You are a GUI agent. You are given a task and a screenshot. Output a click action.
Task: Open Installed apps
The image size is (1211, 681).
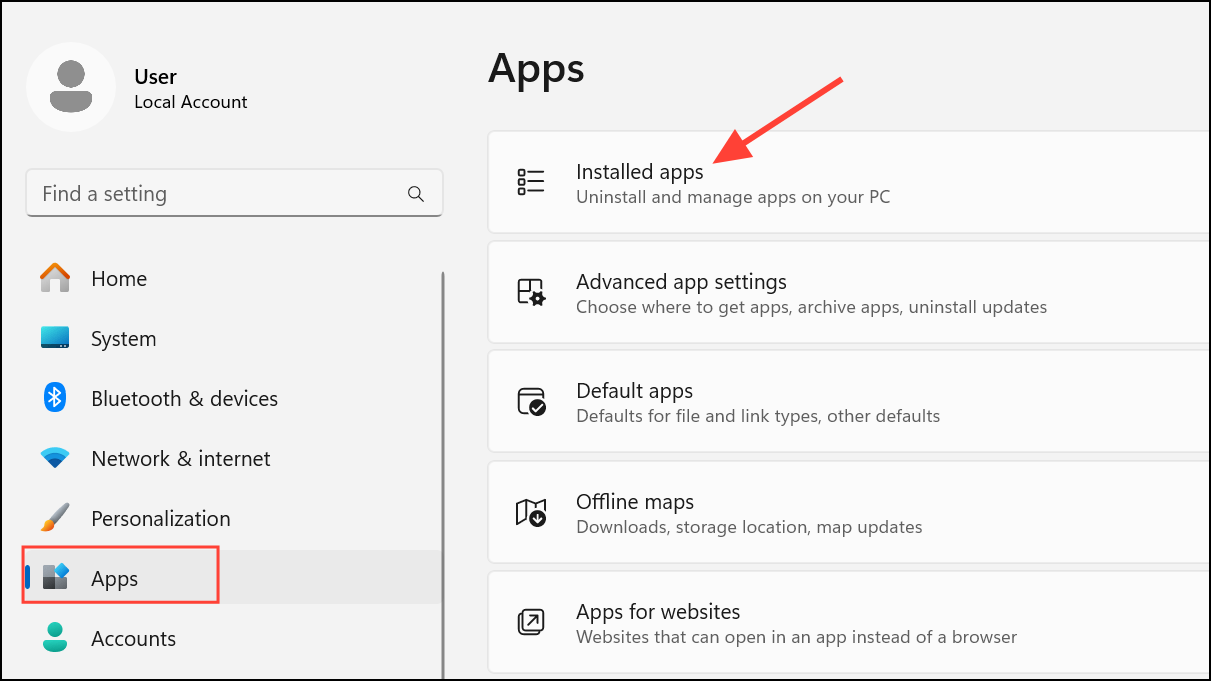(849, 182)
